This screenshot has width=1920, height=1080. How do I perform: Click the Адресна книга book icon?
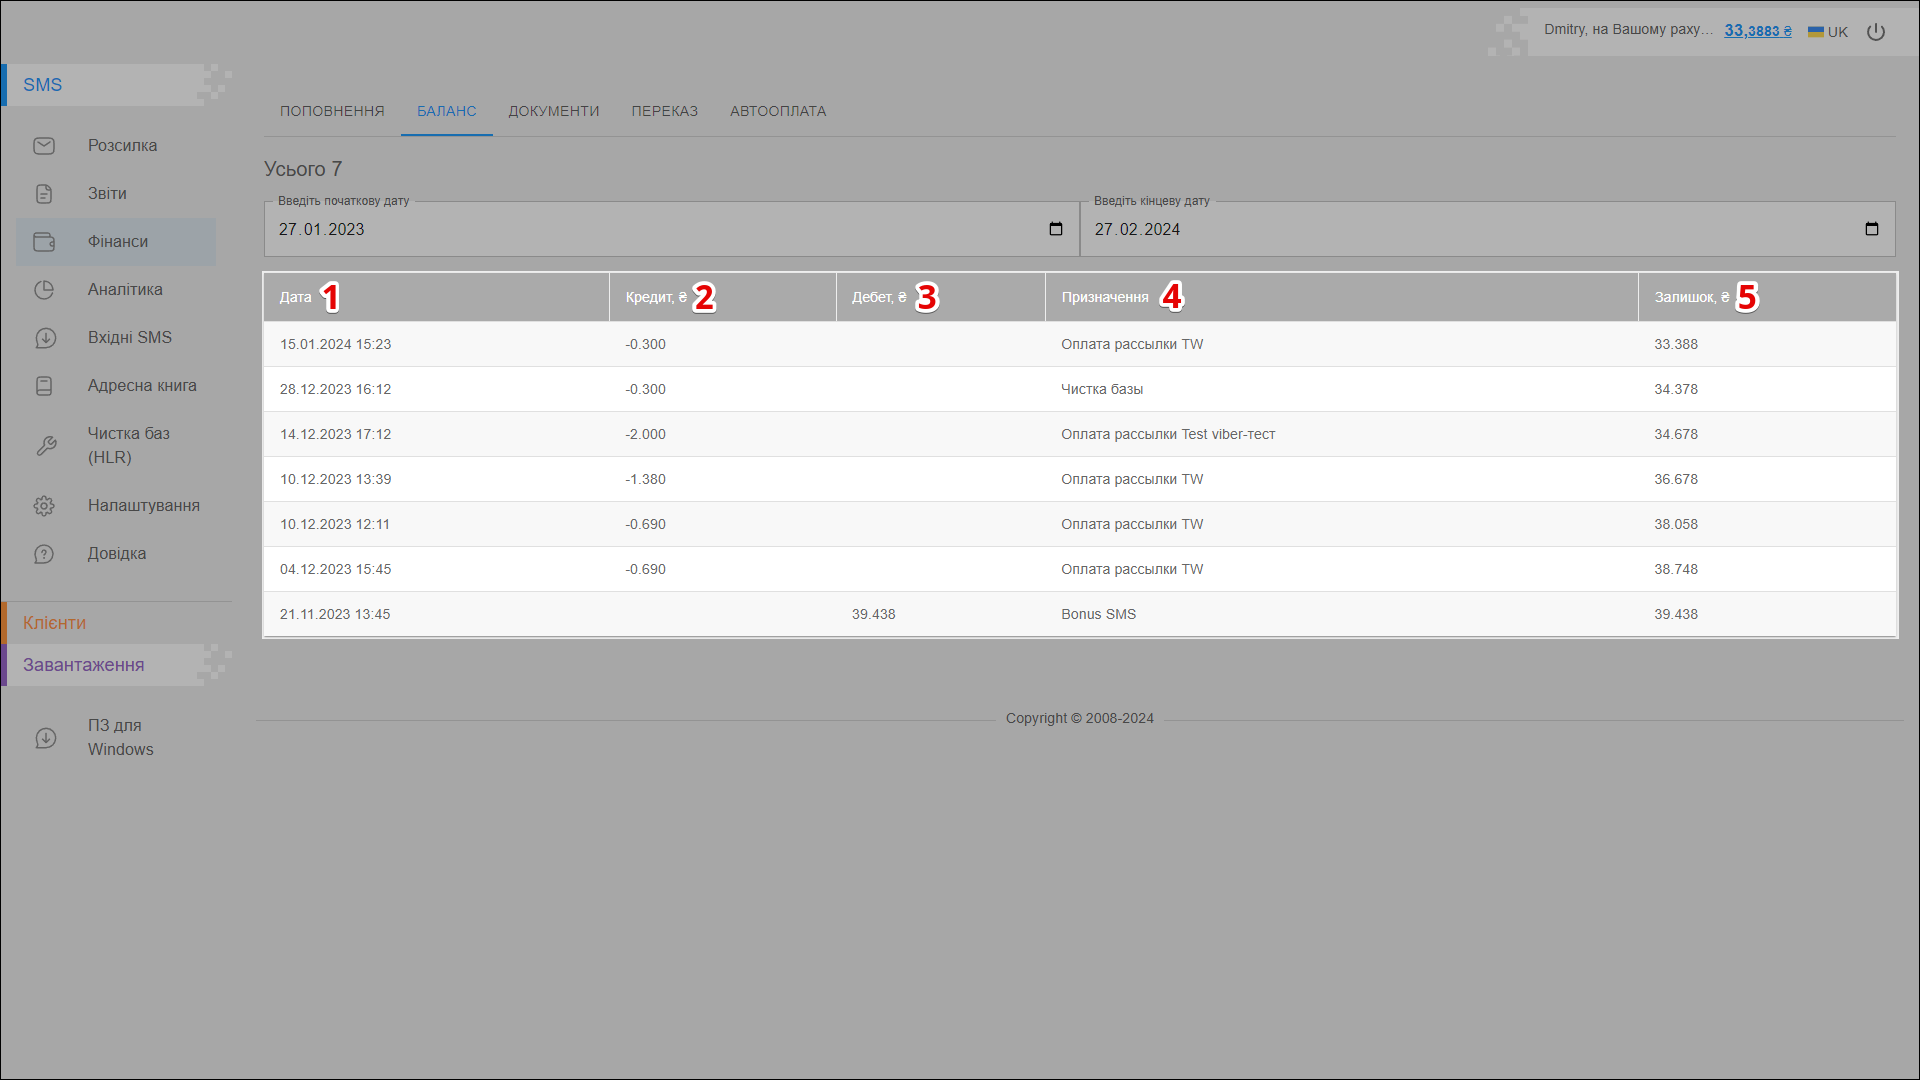tap(44, 386)
